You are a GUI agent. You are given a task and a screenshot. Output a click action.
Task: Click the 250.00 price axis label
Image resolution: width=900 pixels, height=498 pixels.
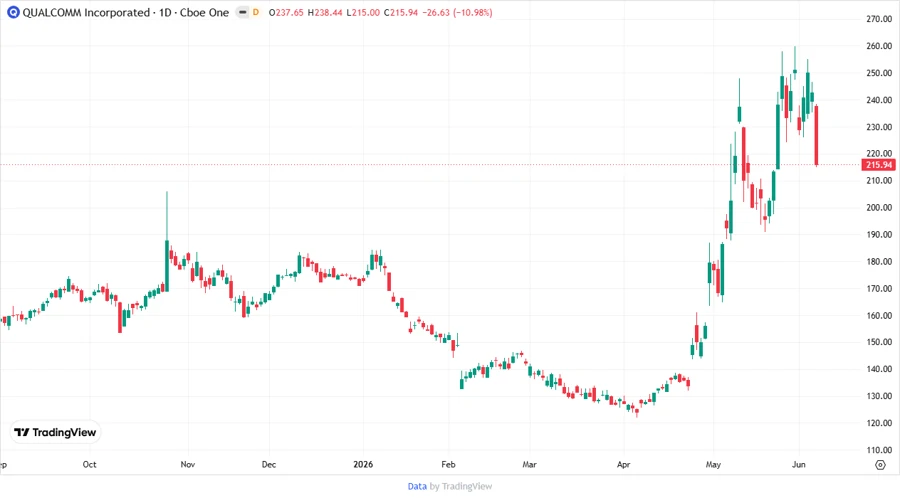pyautogui.click(x=879, y=73)
